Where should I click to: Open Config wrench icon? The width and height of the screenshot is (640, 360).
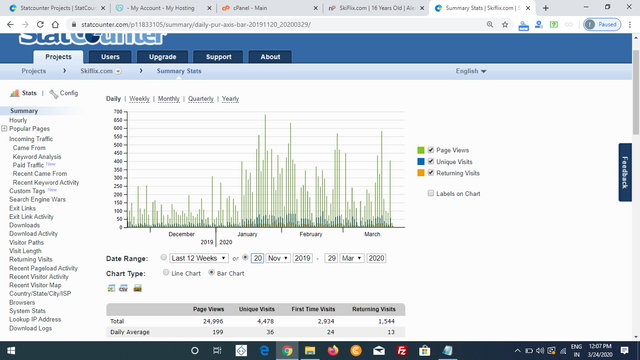[x=53, y=94]
